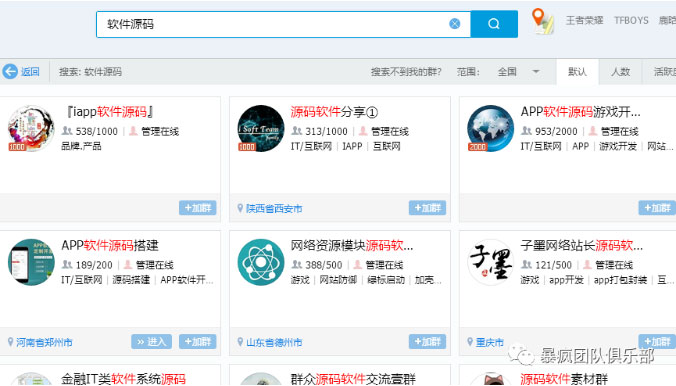Click the 189/200 member count

point(94,265)
